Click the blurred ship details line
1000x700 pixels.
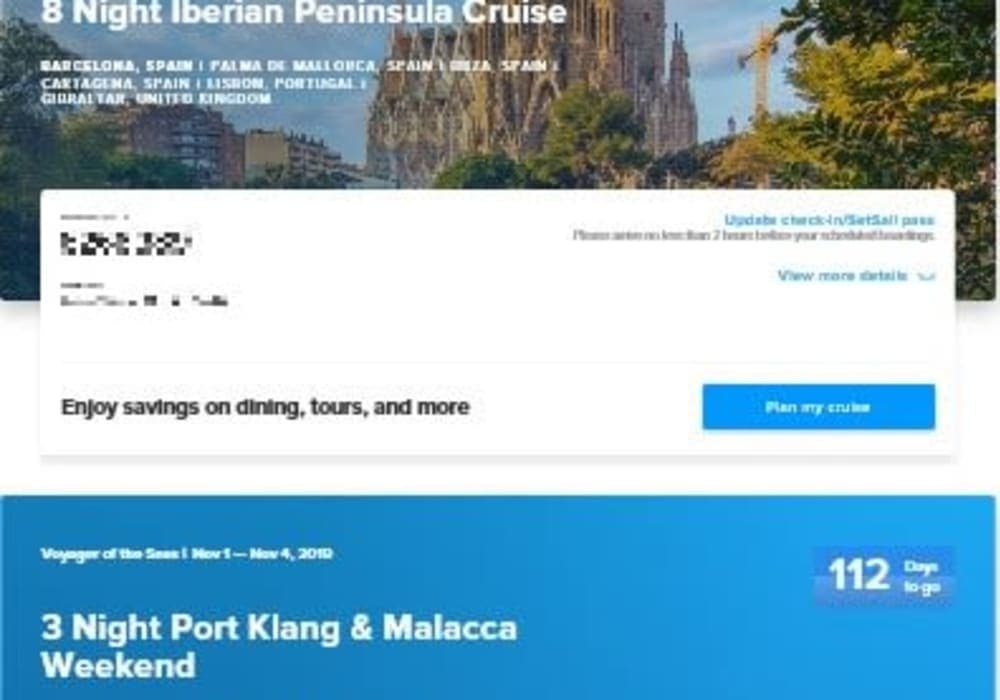pos(144,301)
